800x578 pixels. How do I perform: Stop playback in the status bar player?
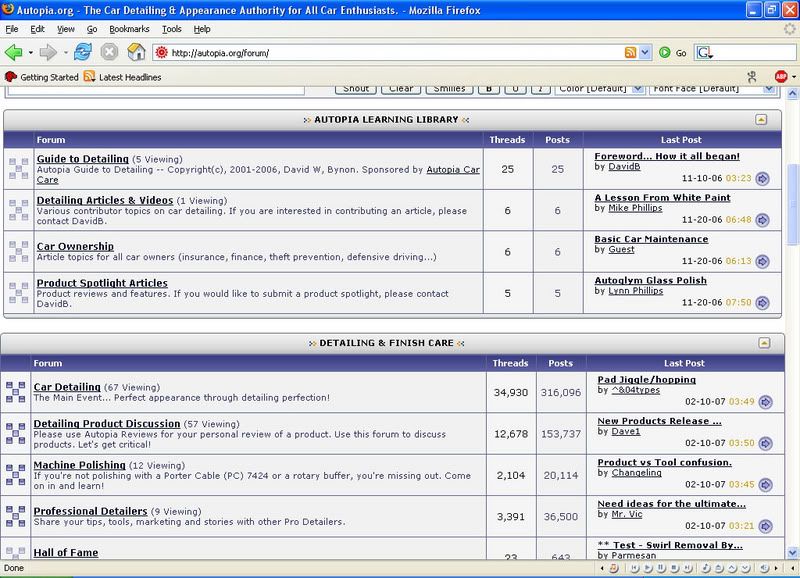click(x=674, y=568)
